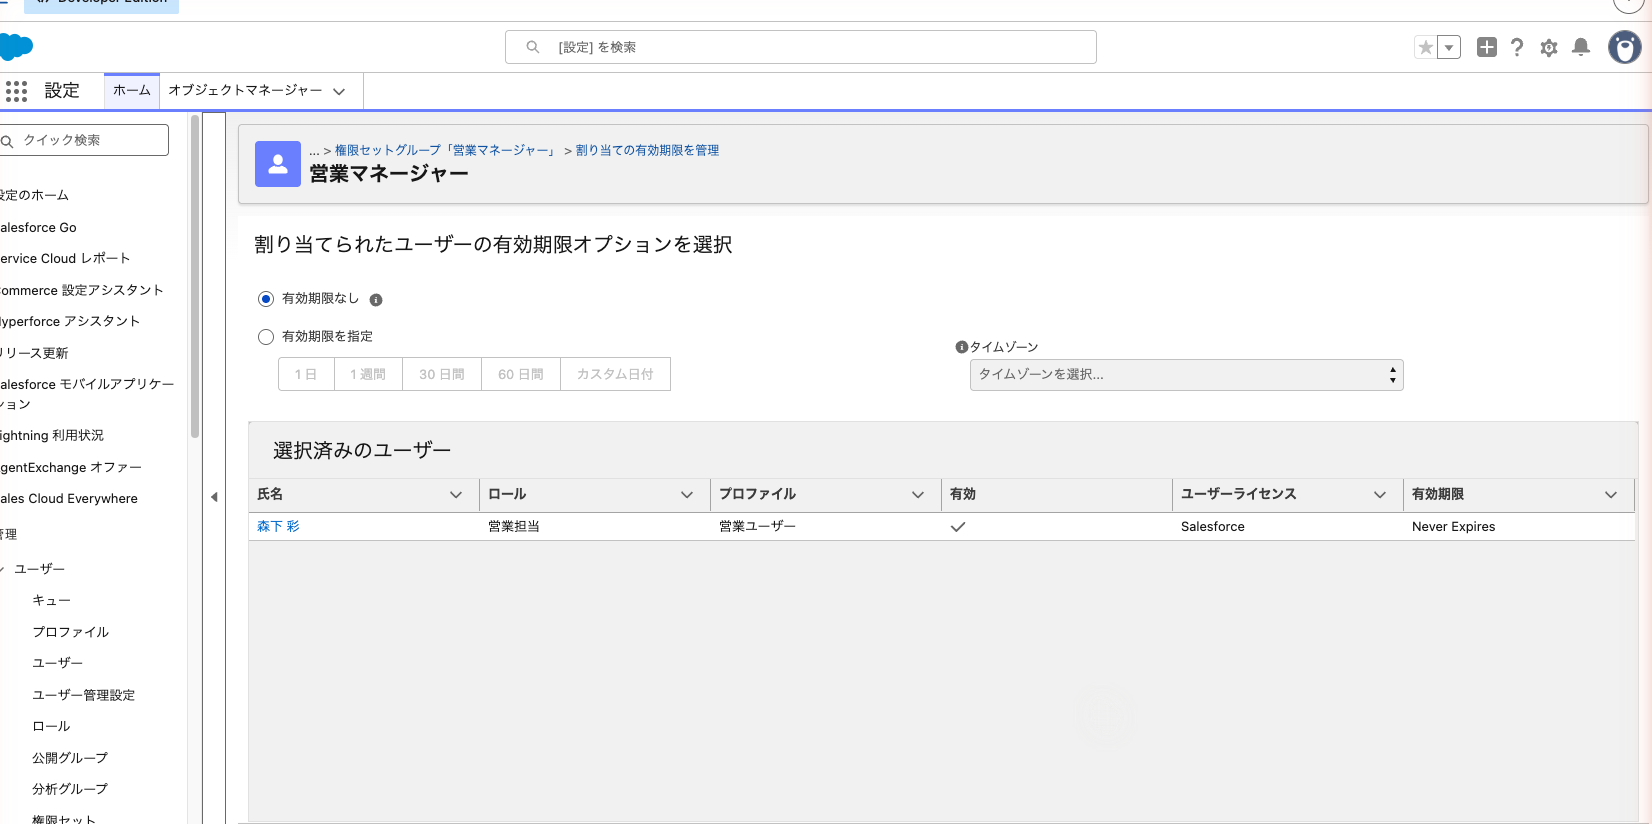This screenshot has width=1652, height=824.
Task: Collapse the sidebar with the arrow handle
Action: point(214,497)
